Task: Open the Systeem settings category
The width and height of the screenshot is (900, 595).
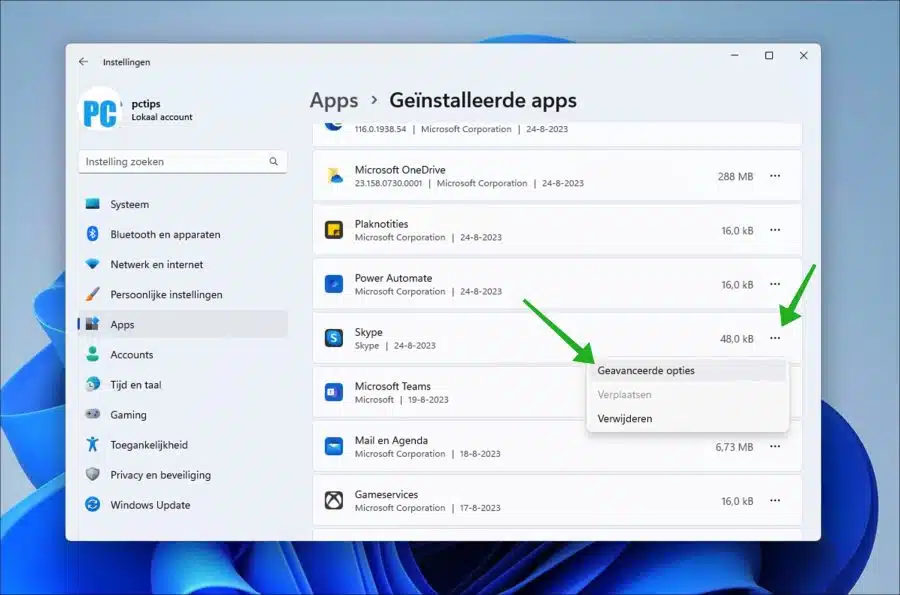Action: pyautogui.click(x=183, y=204)
